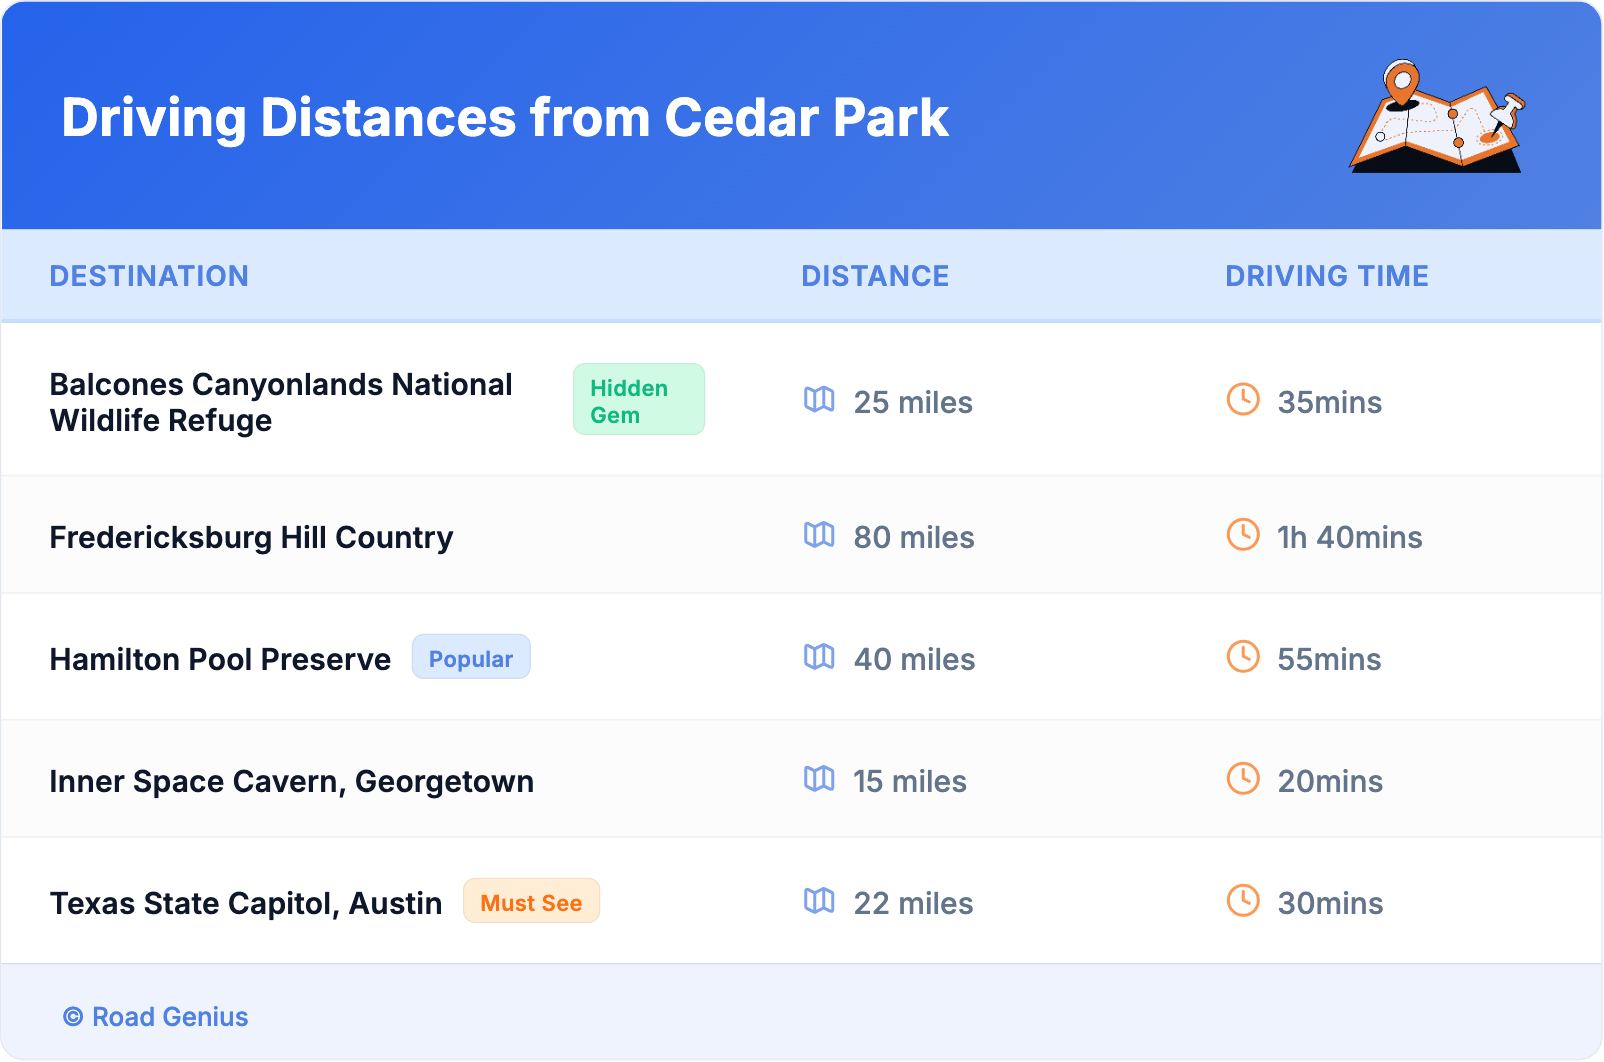Click the map icon beside 25 miles

pos(819,400)
